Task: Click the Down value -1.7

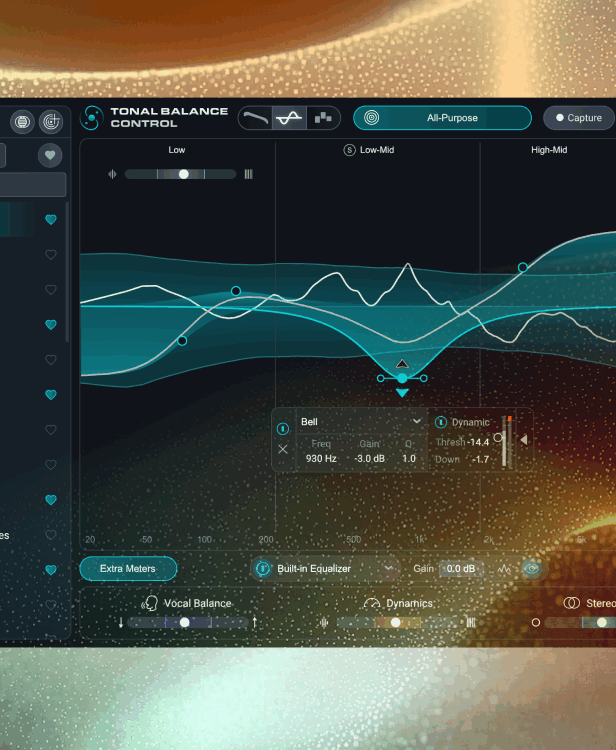Action: pyautogui.click(x=480, y=459)
